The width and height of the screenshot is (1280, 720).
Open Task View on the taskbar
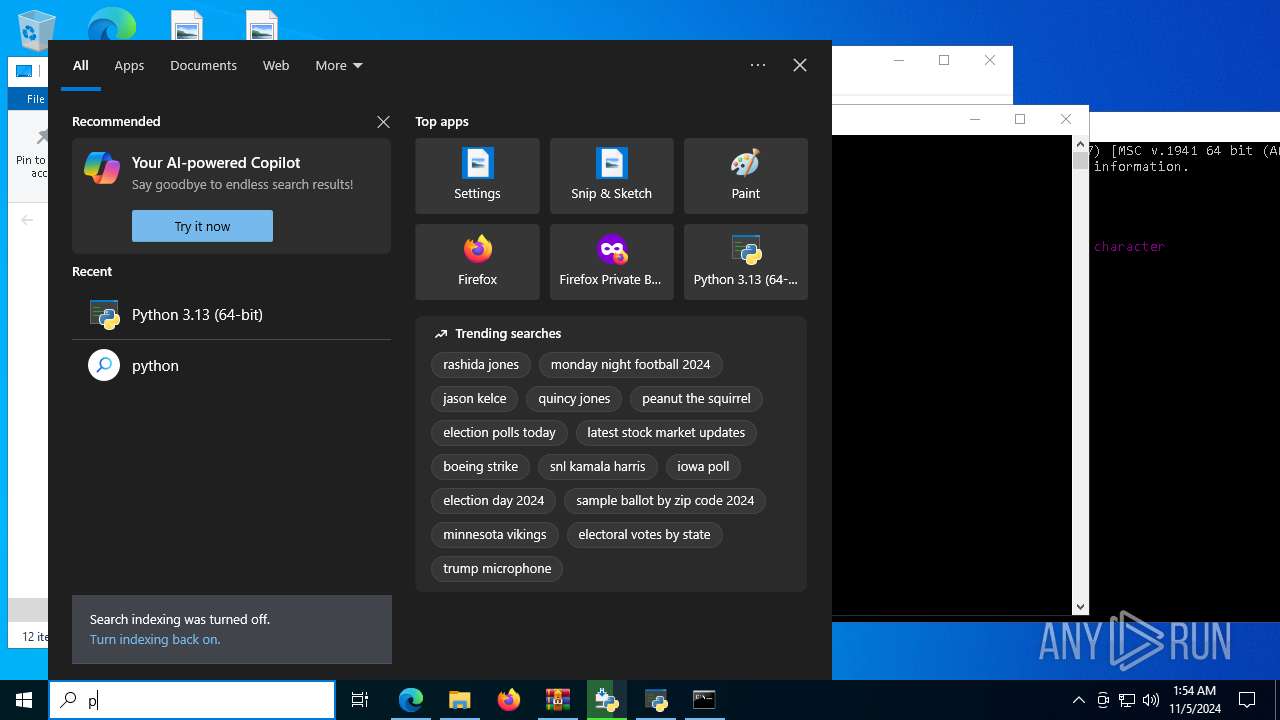click(x=360, y=700)
